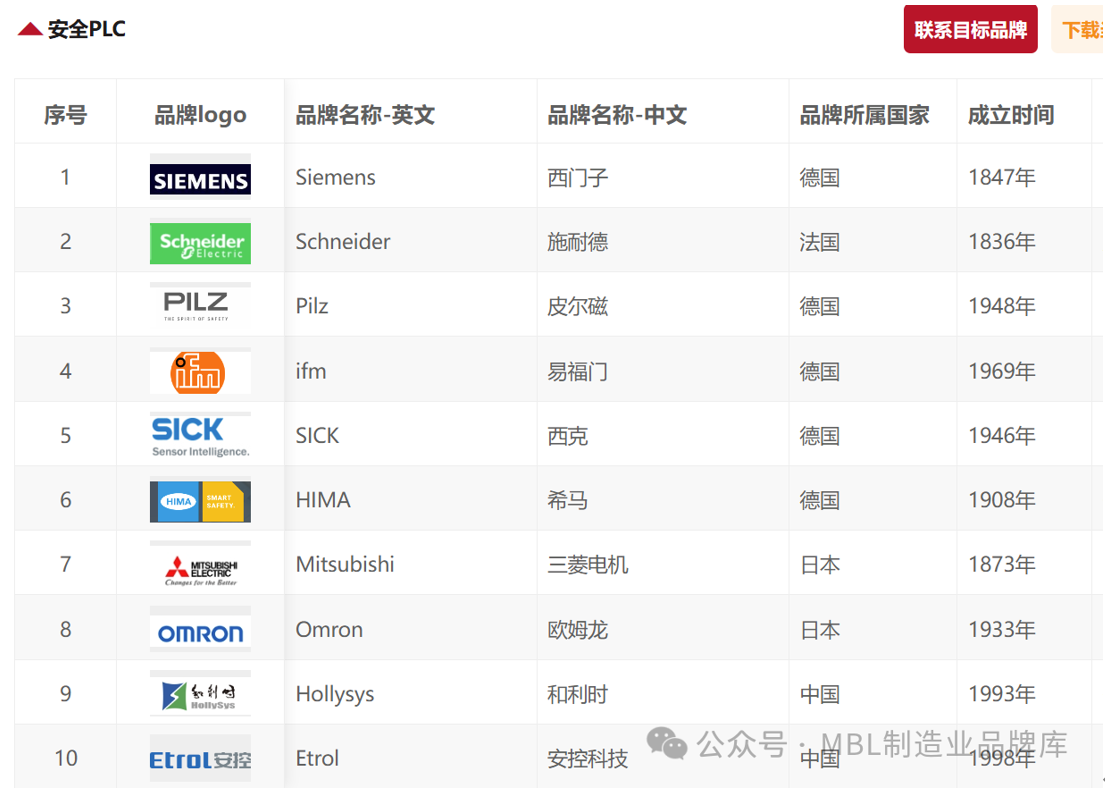Select the 1993年 founding year cell
Screen dimensions: 1105x792
tap(1025, 694)
